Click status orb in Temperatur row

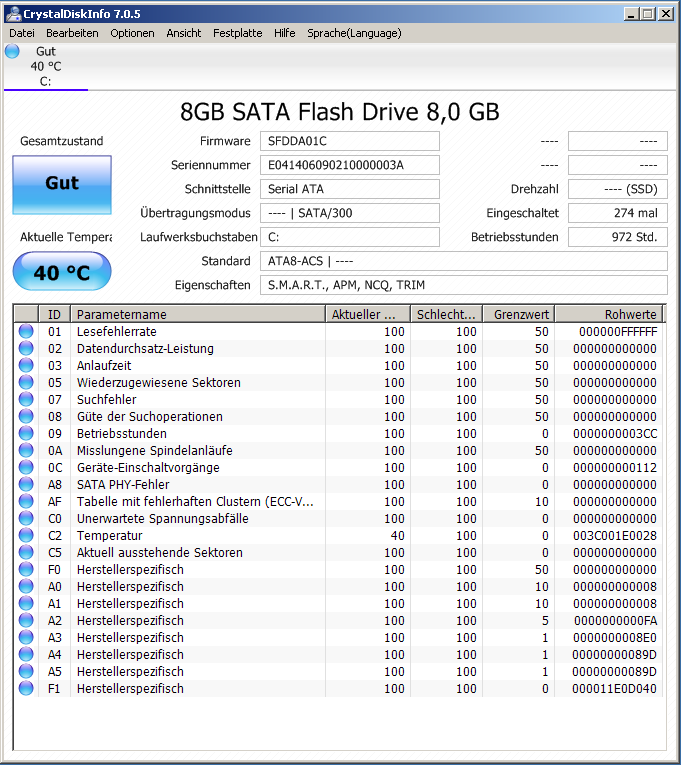coord(26,535)
